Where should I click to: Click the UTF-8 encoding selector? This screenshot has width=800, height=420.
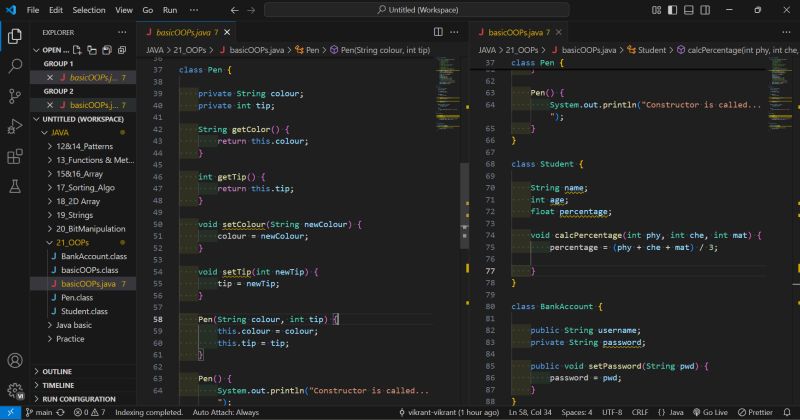612,412
